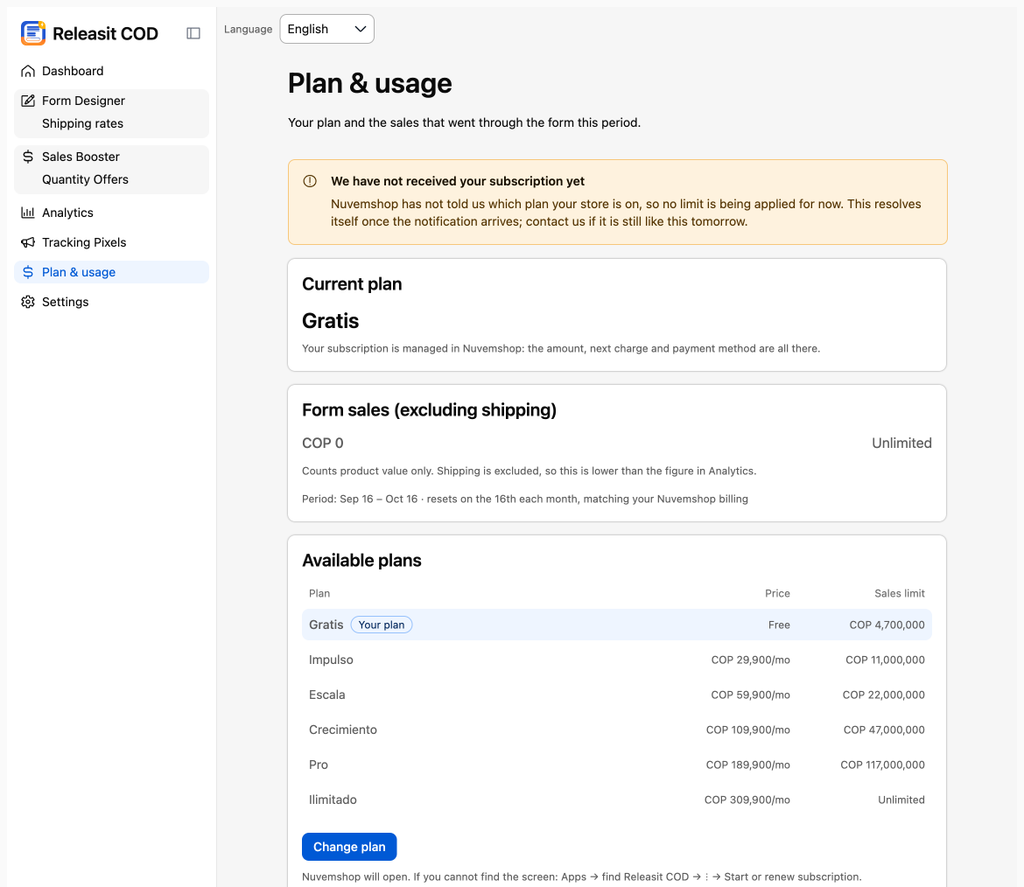
Task: Collapse the sidebar with the panel icon
Action: (x=193, y=33)
